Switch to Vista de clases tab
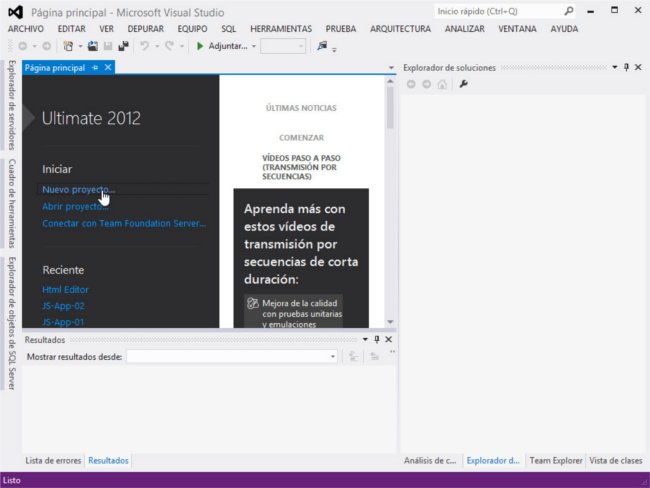 616,460
